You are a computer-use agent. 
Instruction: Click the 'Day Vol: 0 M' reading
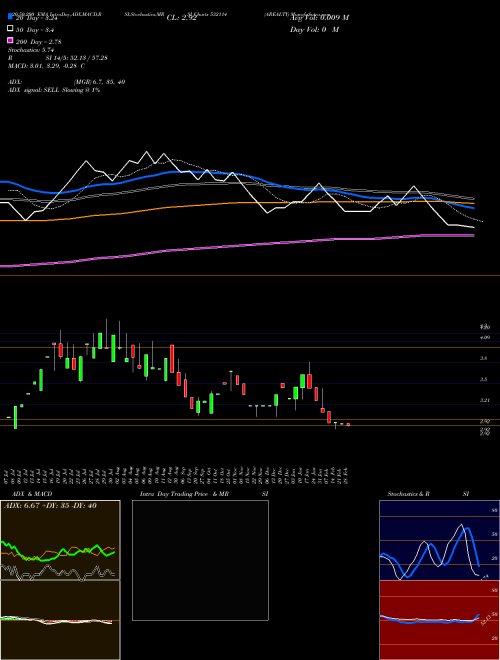pyautogui.click(x=314, y=30)
